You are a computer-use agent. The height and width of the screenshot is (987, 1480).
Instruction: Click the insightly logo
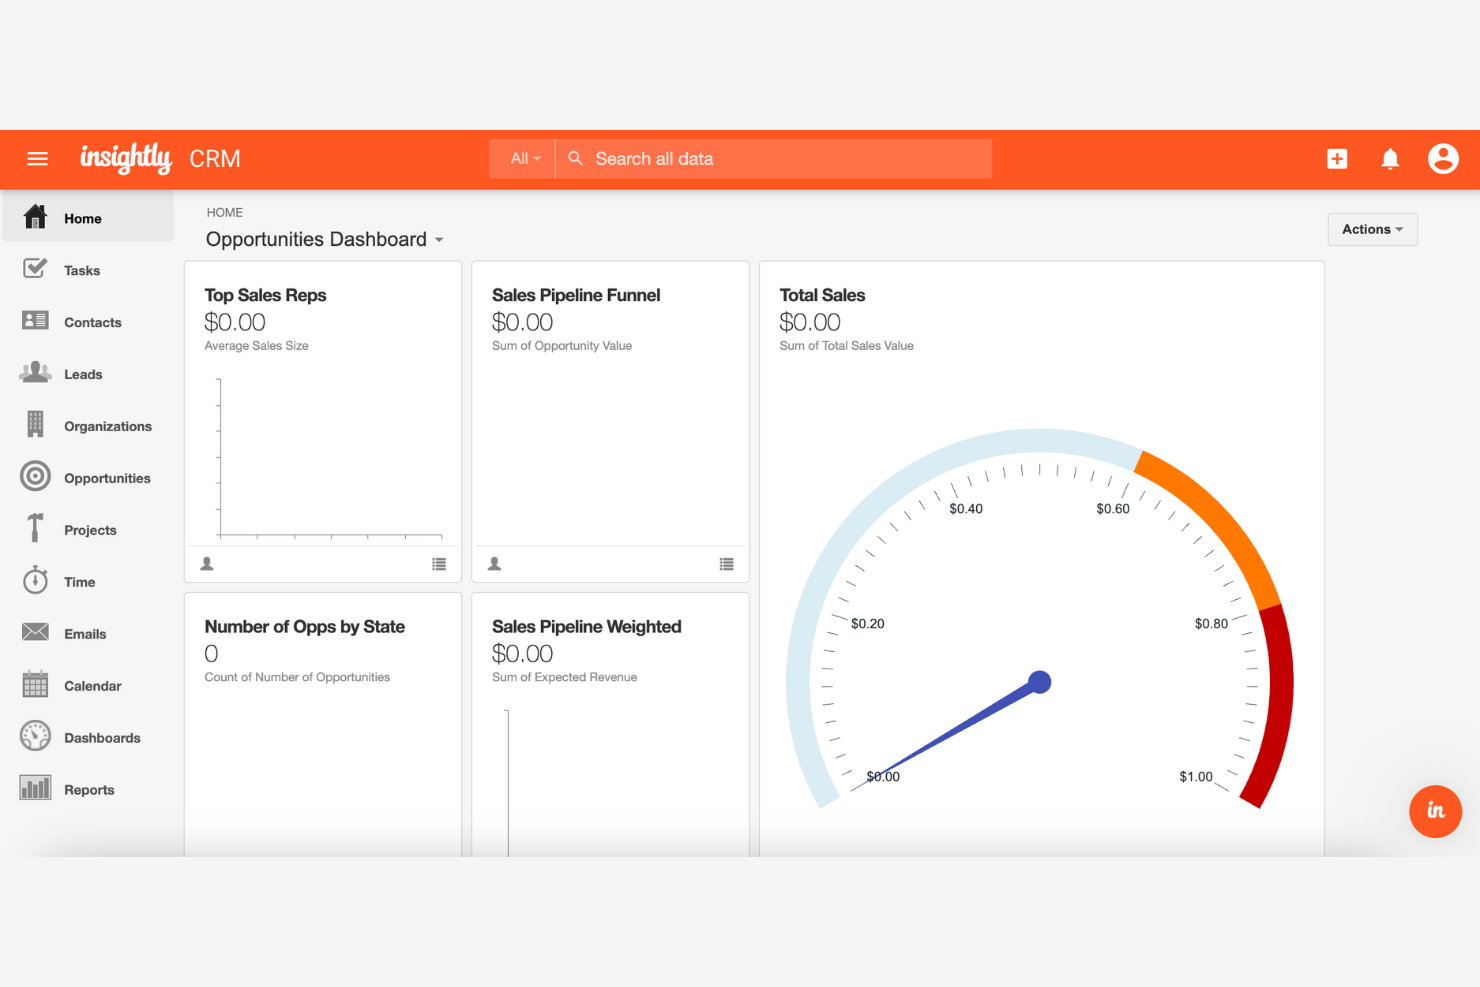126,158
